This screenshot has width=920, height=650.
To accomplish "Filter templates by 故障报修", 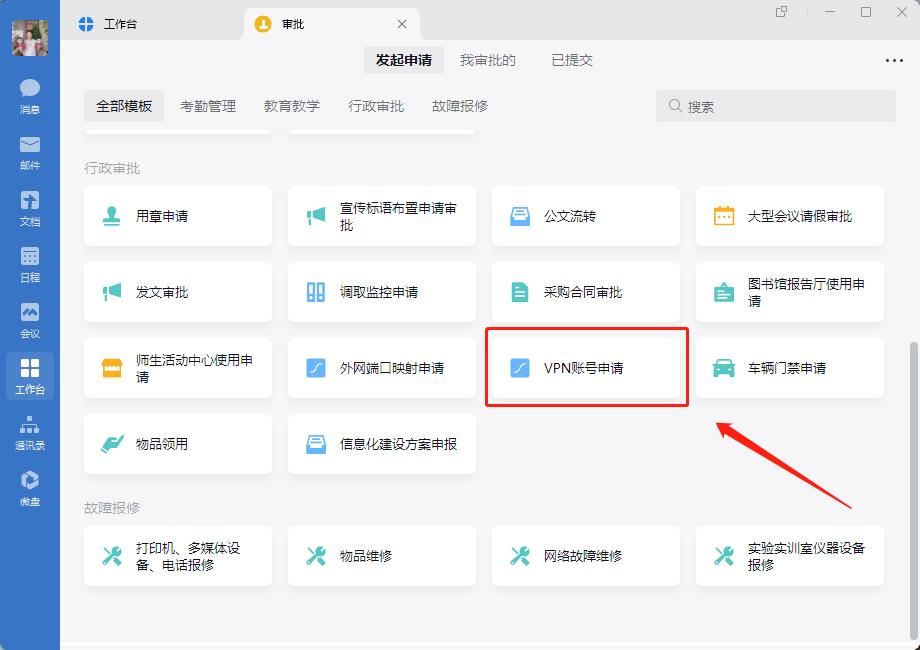I will (x=460, y=106).
